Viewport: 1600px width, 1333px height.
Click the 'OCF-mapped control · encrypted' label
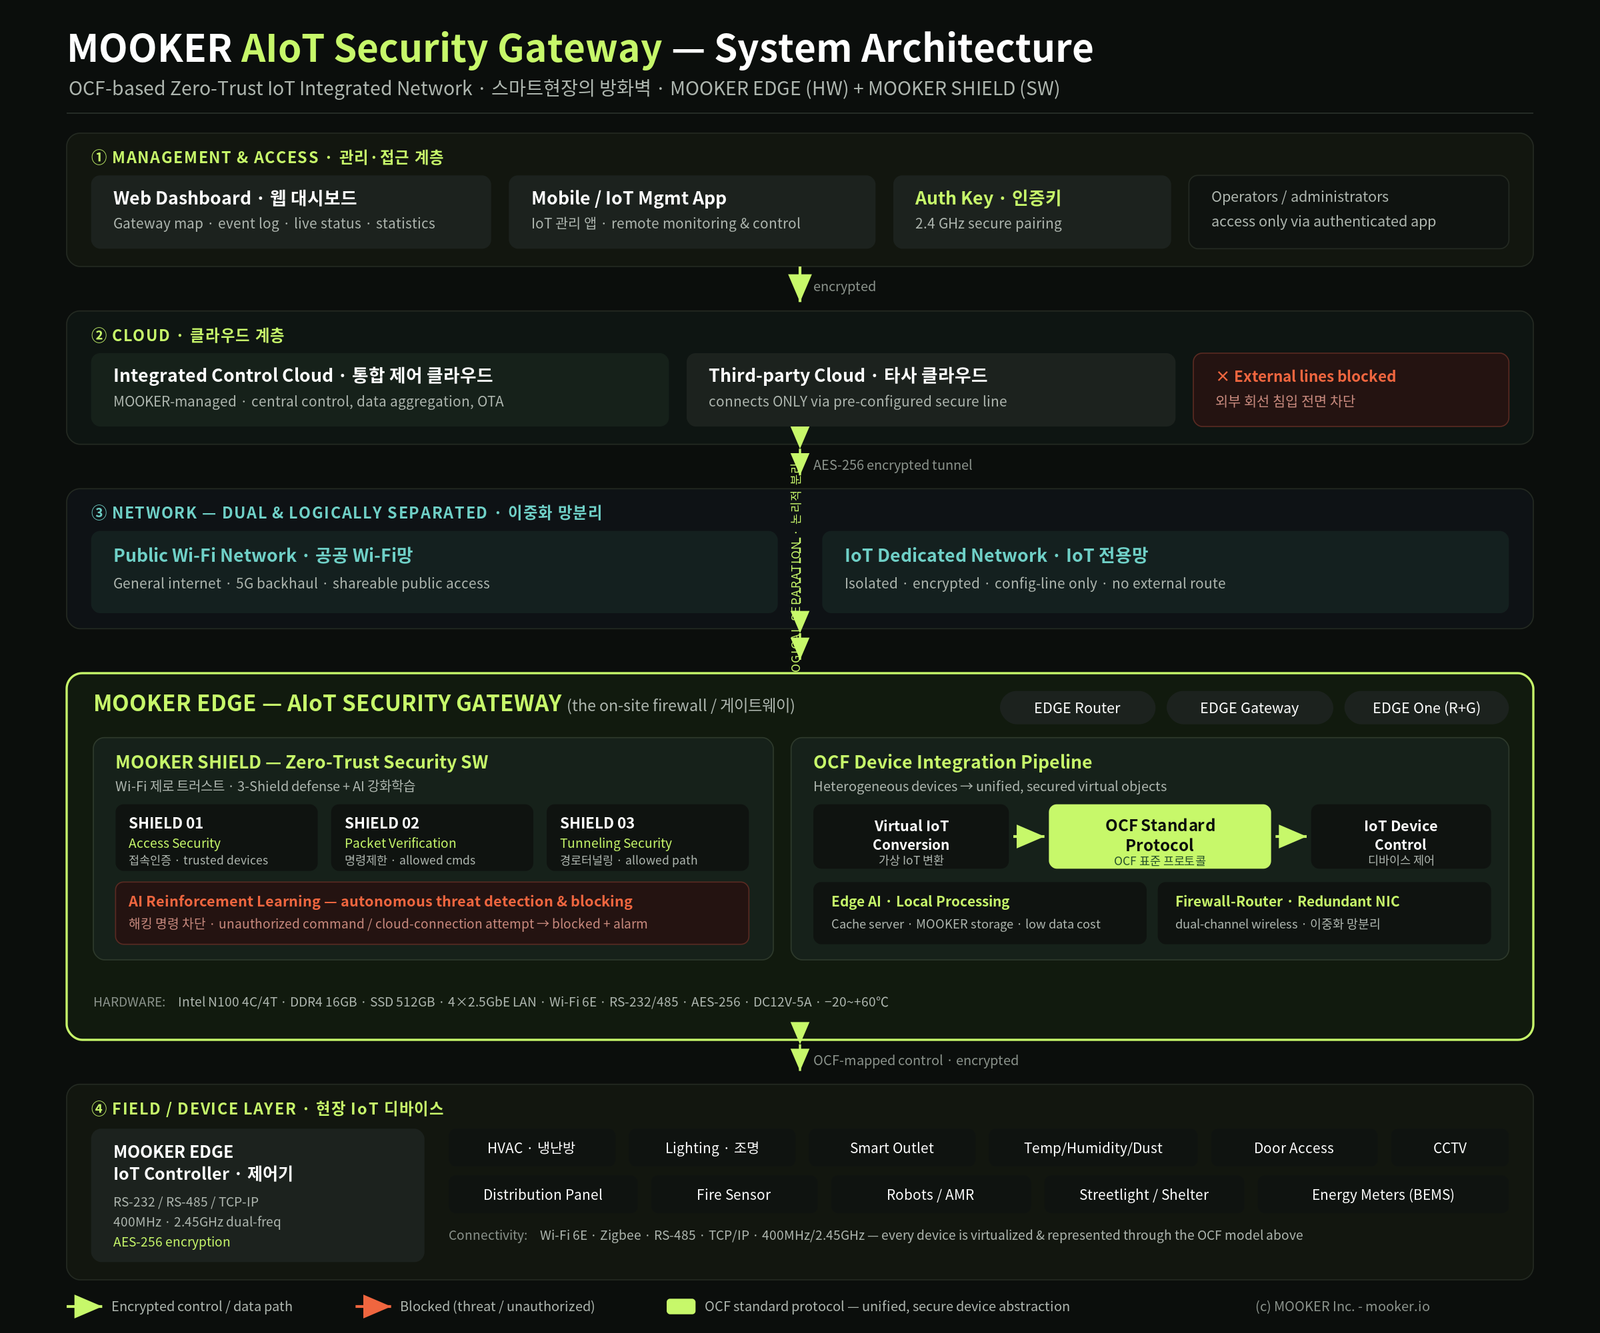[x=916, y=1060]
